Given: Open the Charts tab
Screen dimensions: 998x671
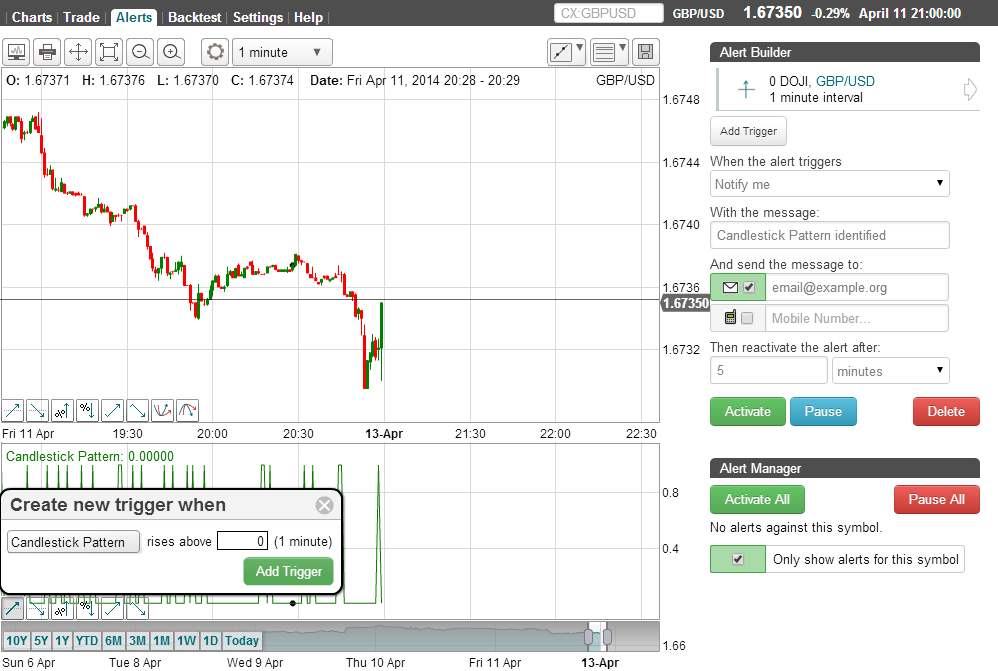Looking at the screenshot, I should (32, 17).
